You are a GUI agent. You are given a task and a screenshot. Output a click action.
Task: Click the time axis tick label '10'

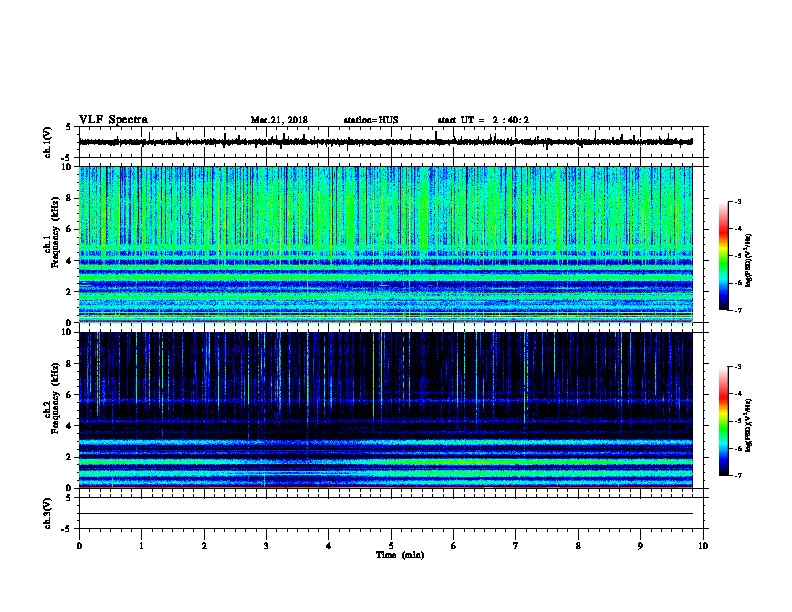703,546
